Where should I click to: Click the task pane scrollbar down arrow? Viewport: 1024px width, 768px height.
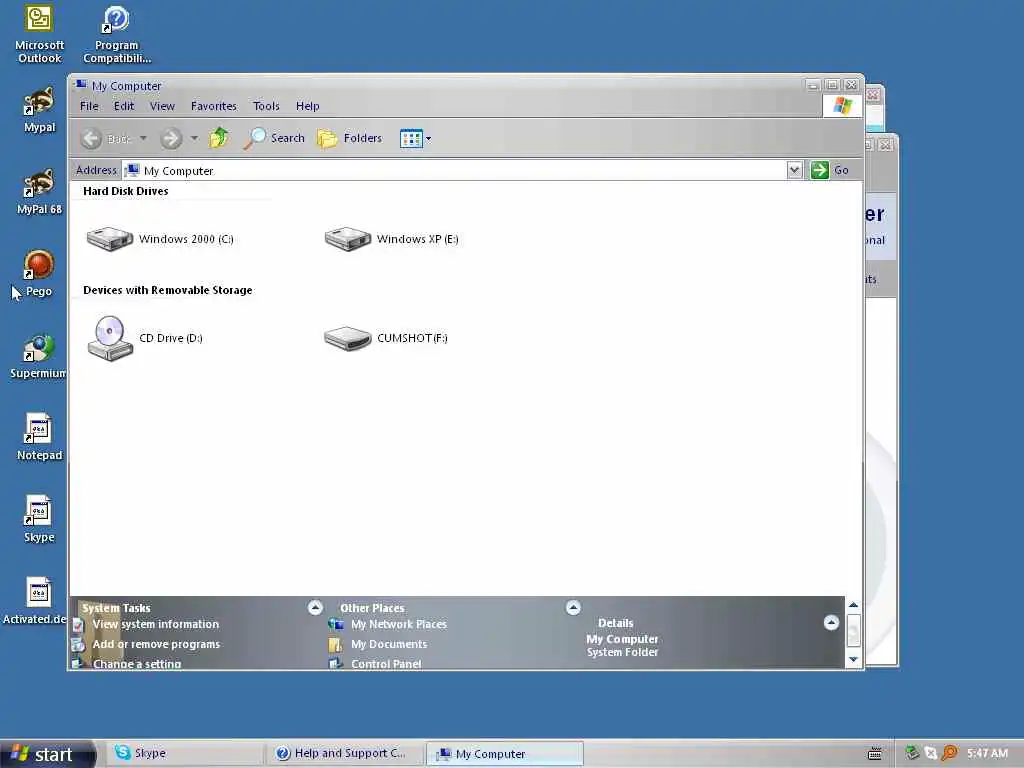(853, 659)
